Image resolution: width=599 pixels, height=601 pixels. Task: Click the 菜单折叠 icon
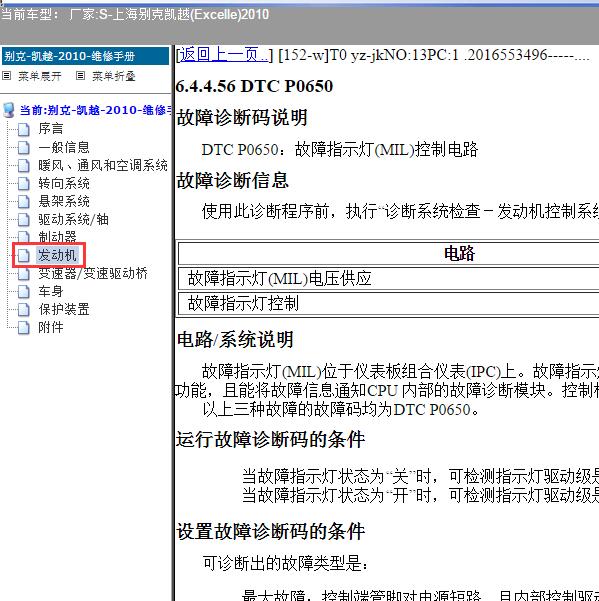coord(80,76)
